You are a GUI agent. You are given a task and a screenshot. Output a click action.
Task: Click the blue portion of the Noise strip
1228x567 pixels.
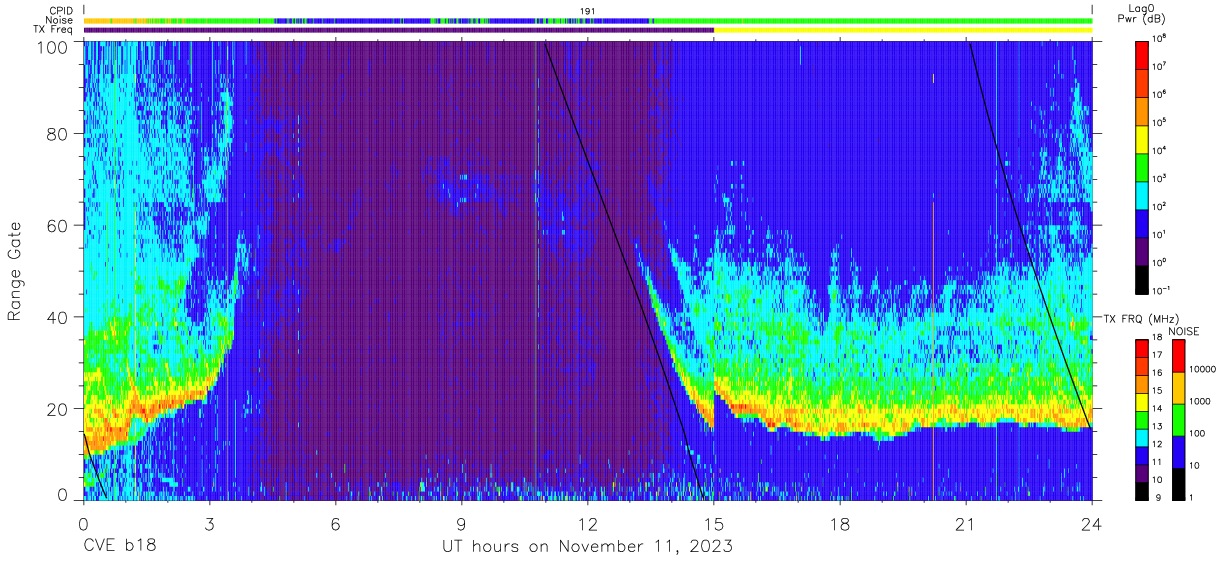pos(460,20)
